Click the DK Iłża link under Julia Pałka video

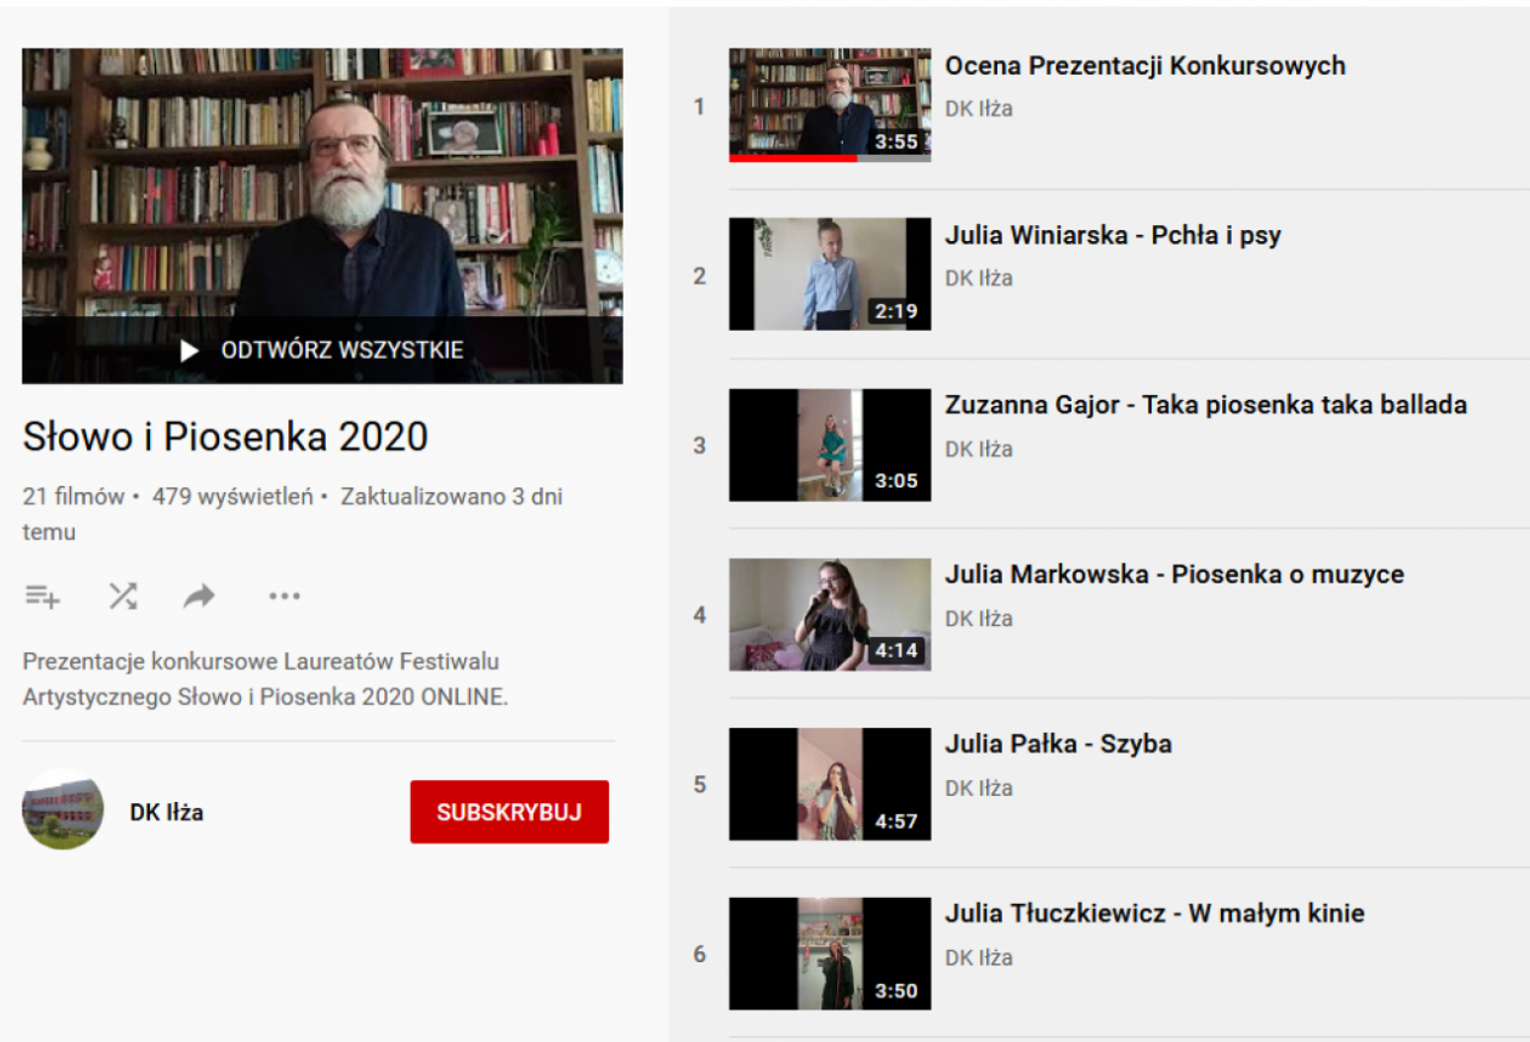(979, 788)
